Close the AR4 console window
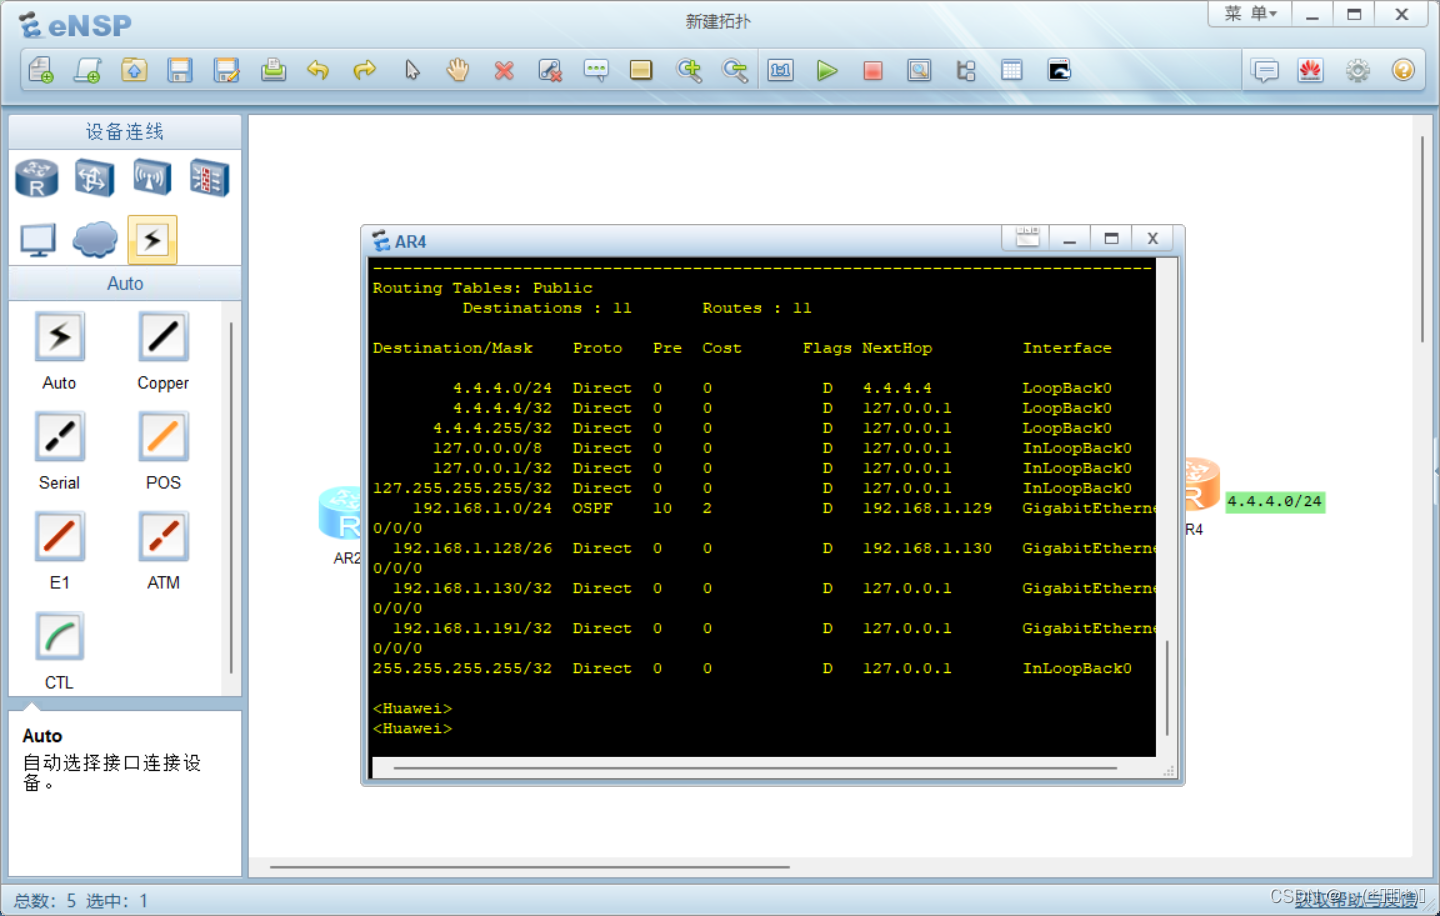 click(x=1153, y=238)
